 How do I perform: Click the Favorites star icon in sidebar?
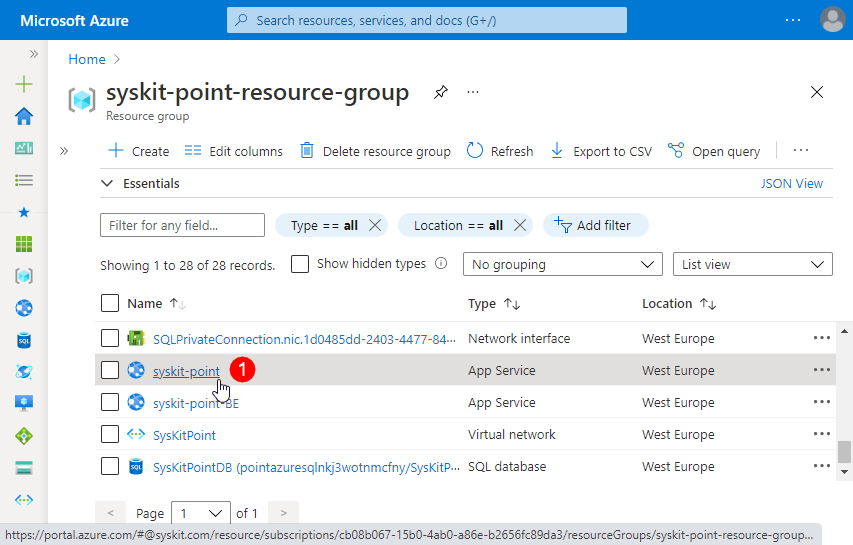24,212
